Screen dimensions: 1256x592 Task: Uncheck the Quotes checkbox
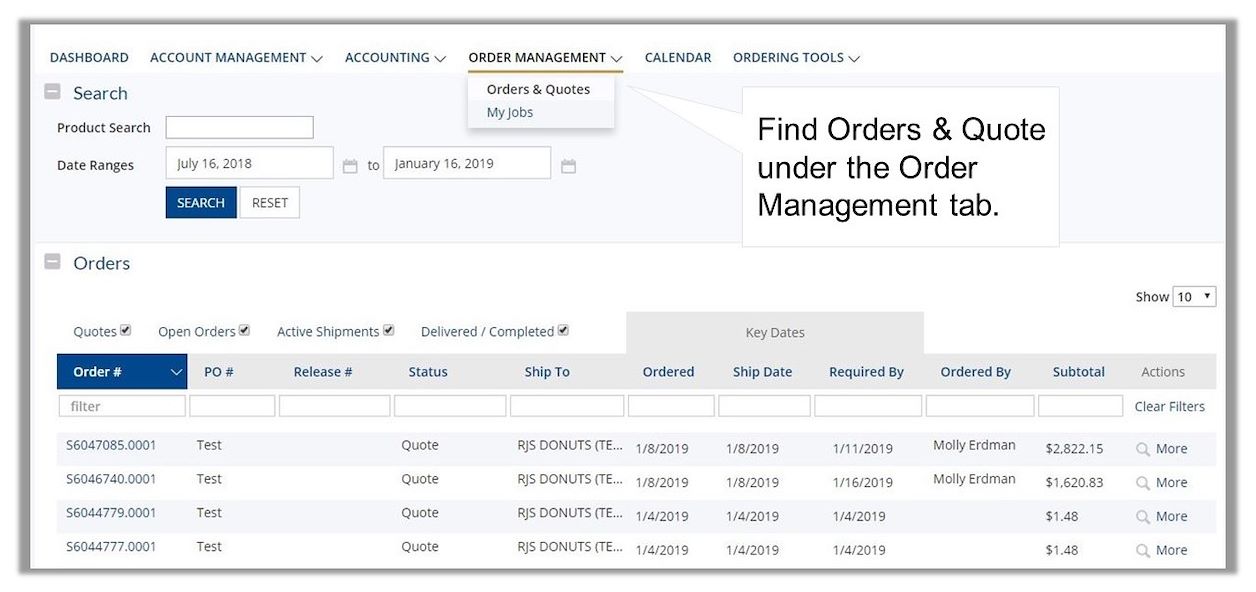[126, 330]
